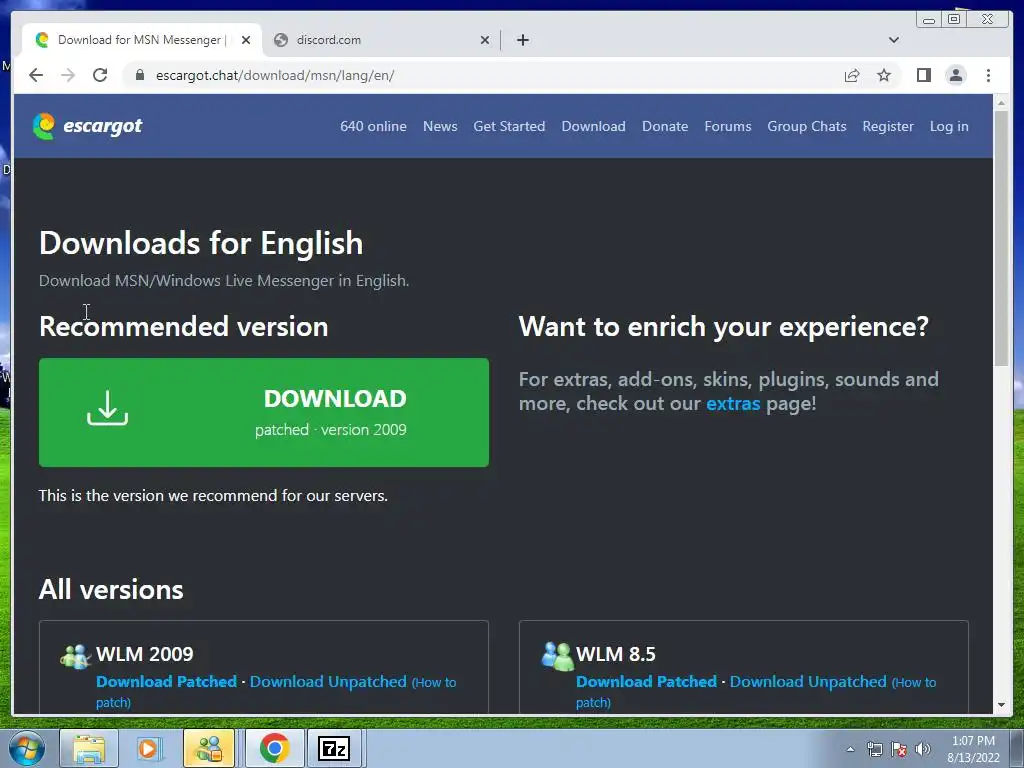Reload the current page
This screenshot has width=1024, height=768.
[100, 75]
